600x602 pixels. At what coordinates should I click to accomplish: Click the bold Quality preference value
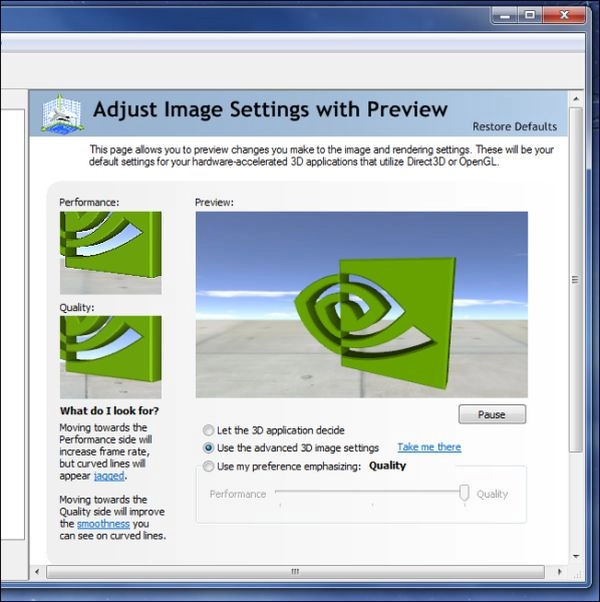tap(387, 466)
